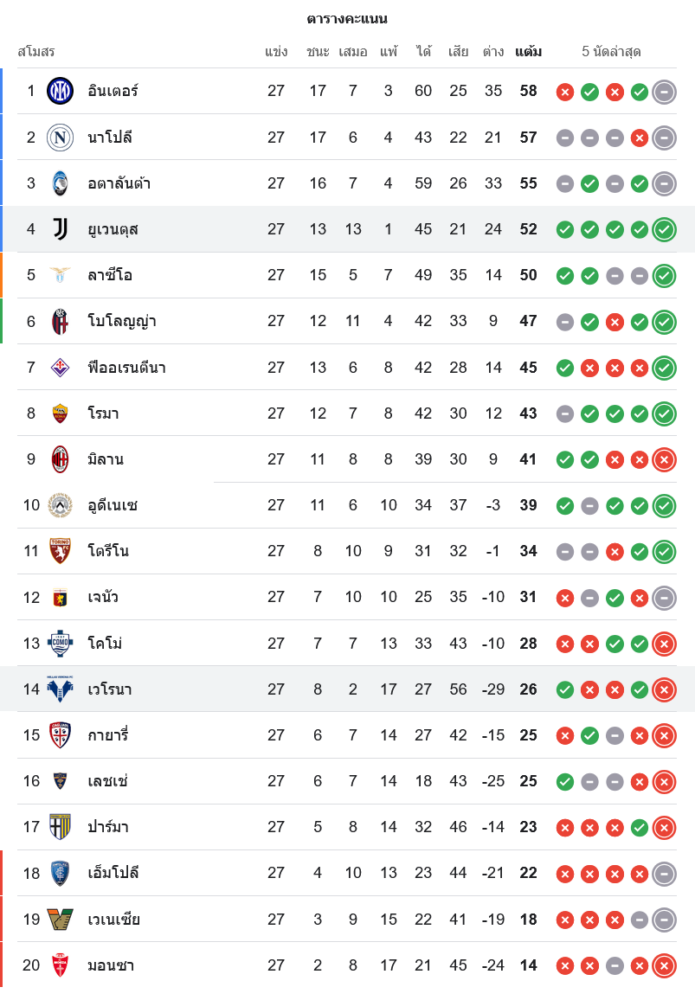Click Inter's latest match draw indicator
695x1000 pixels.
tap(664, 92)
